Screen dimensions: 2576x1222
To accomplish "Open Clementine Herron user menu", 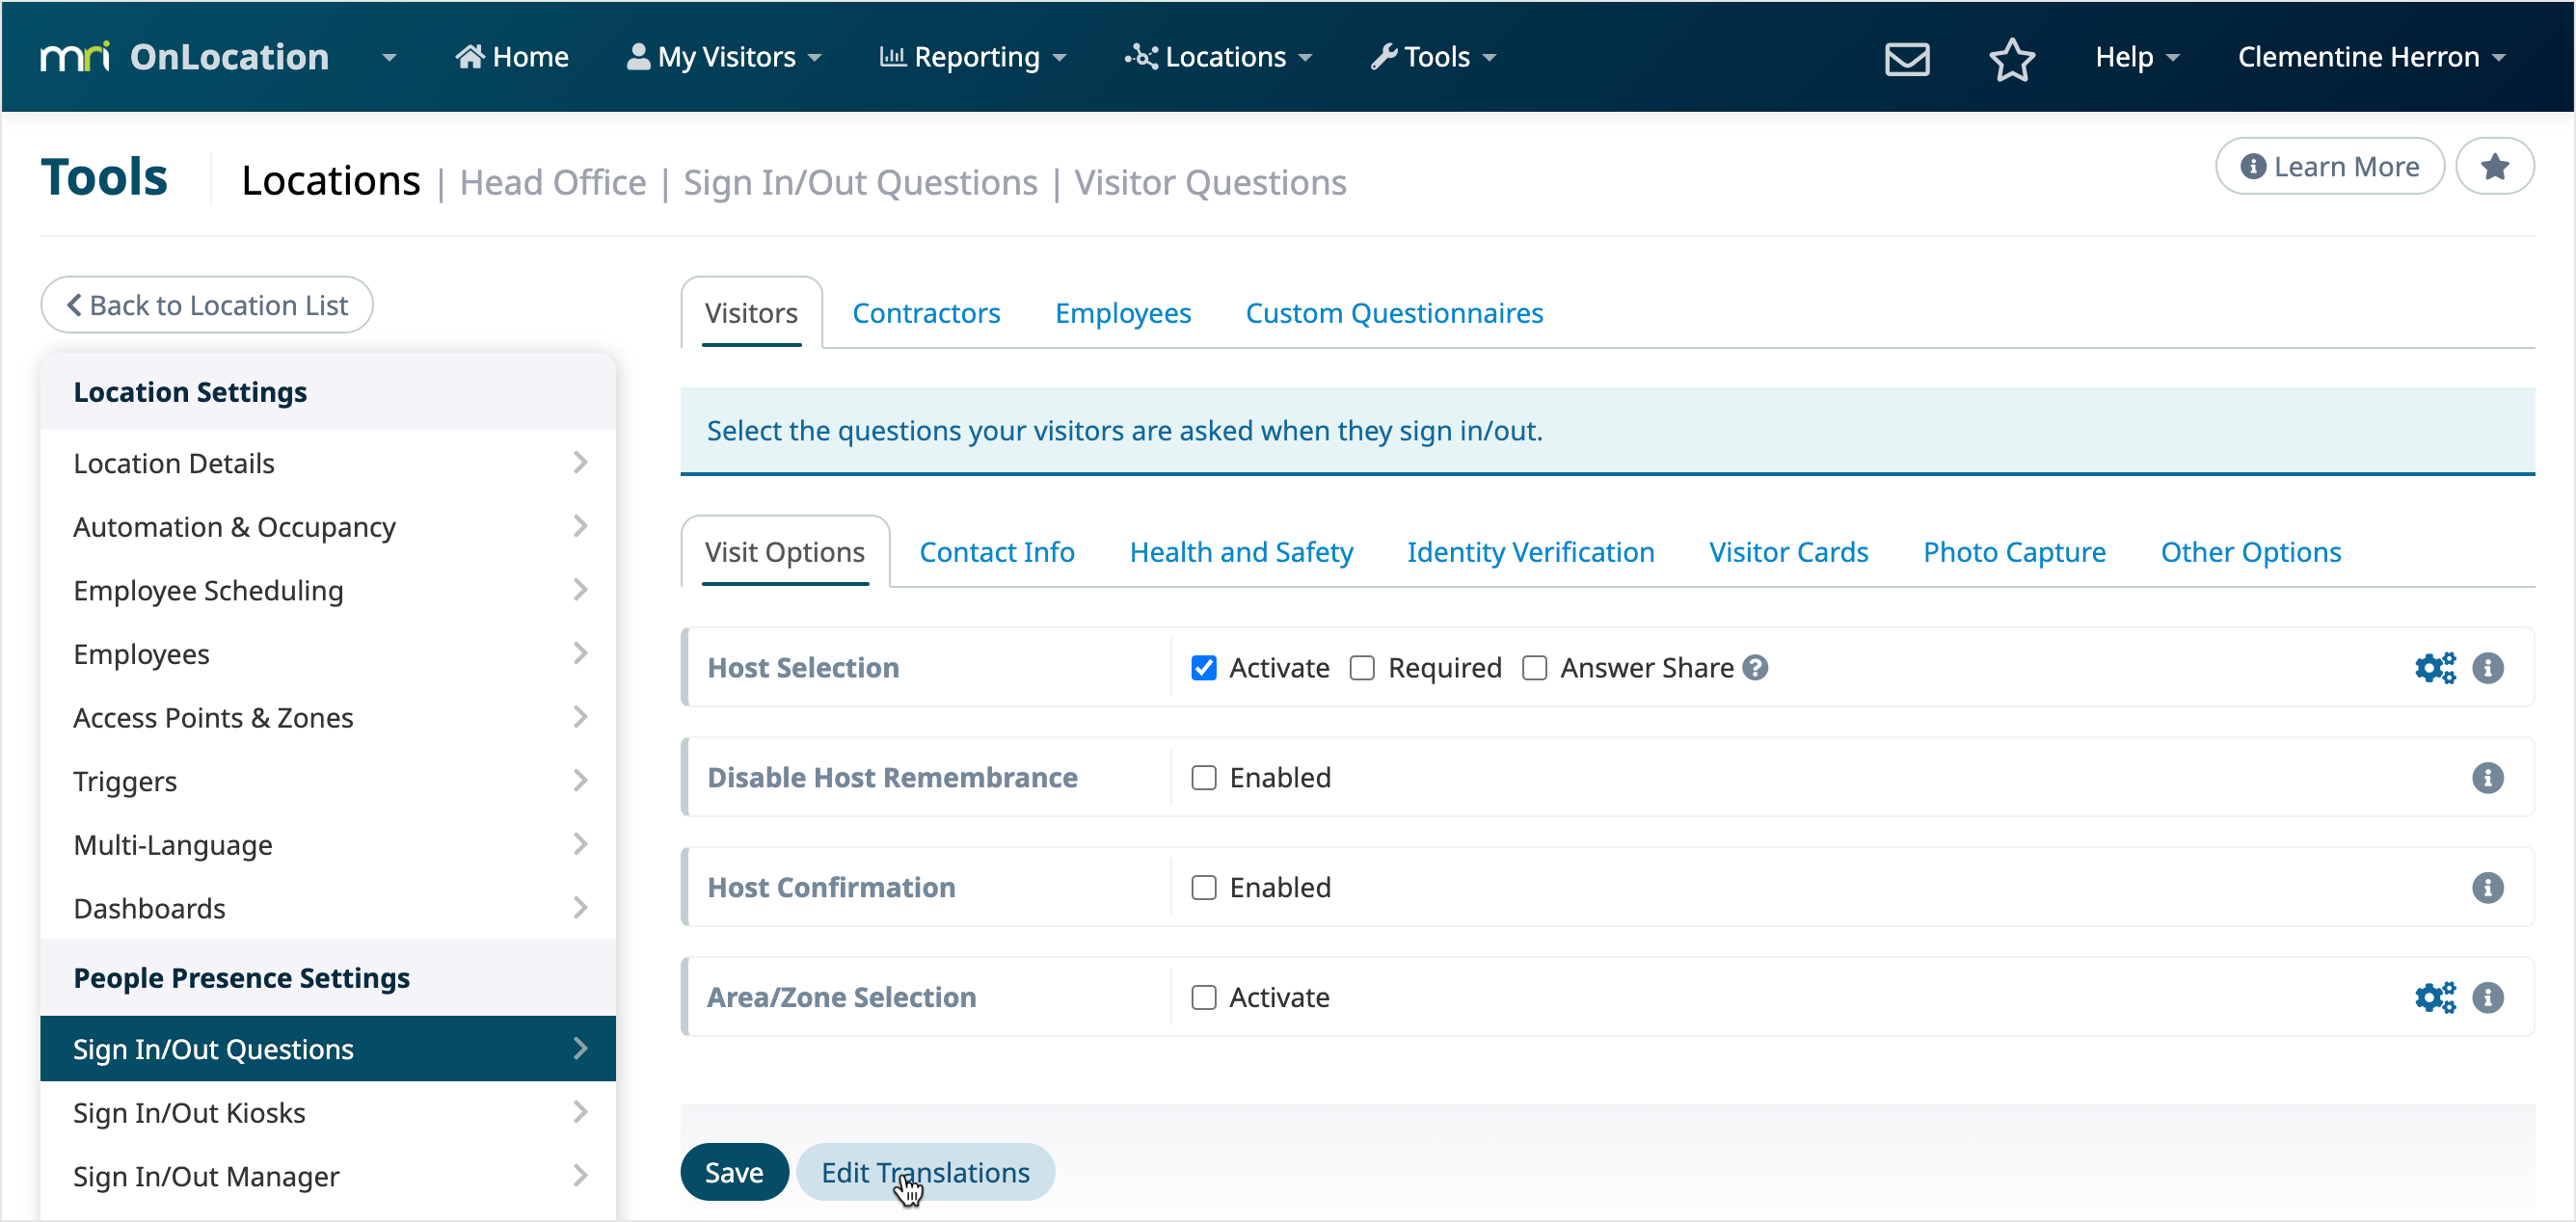I will coord(2371,57).
